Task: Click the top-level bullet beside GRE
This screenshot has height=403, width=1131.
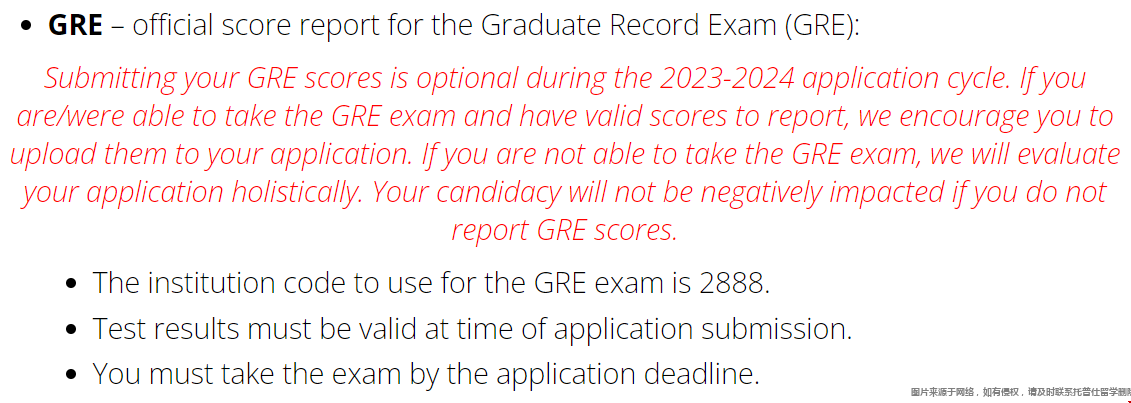Action: (27, 27)
